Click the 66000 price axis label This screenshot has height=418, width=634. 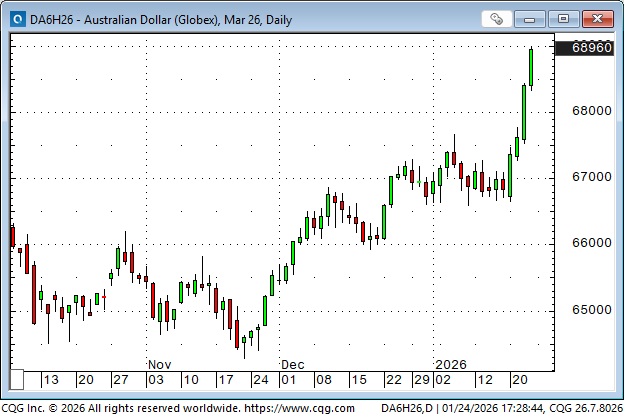pos(592,243)
